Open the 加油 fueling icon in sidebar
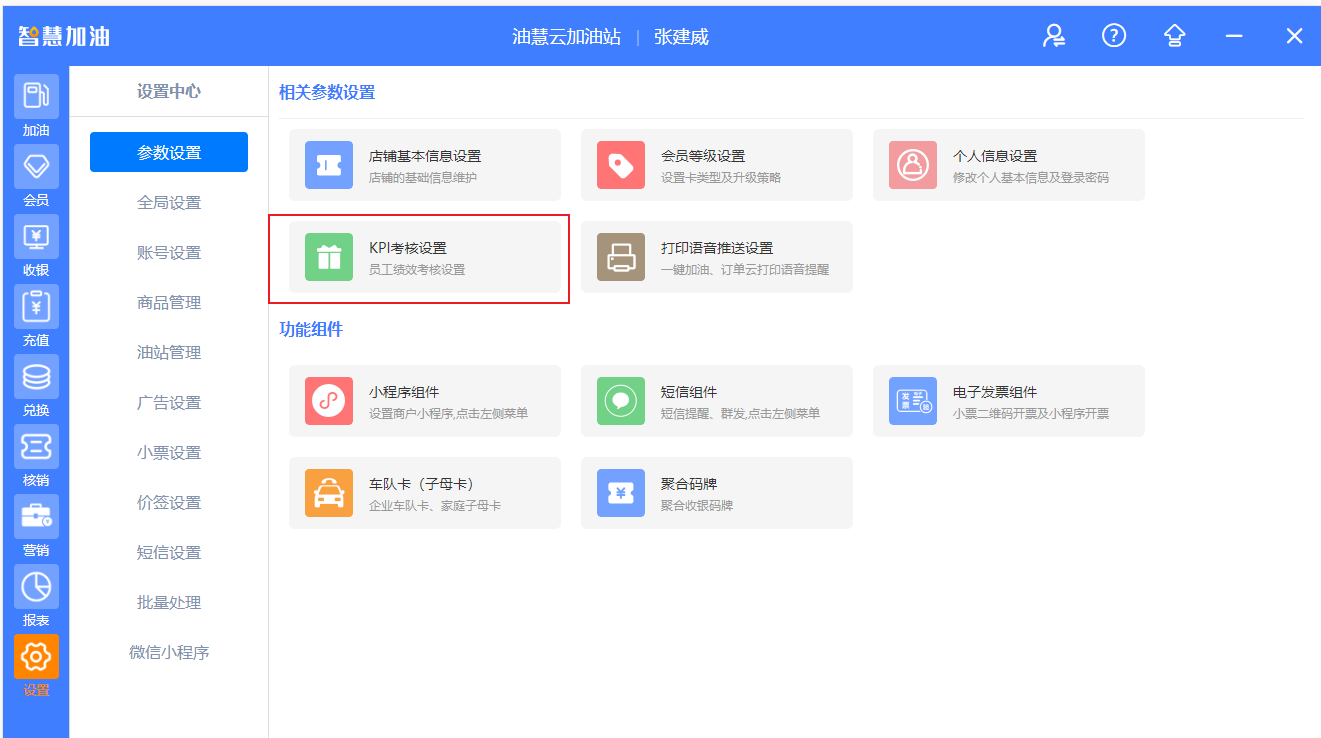 tap(36, 97)
